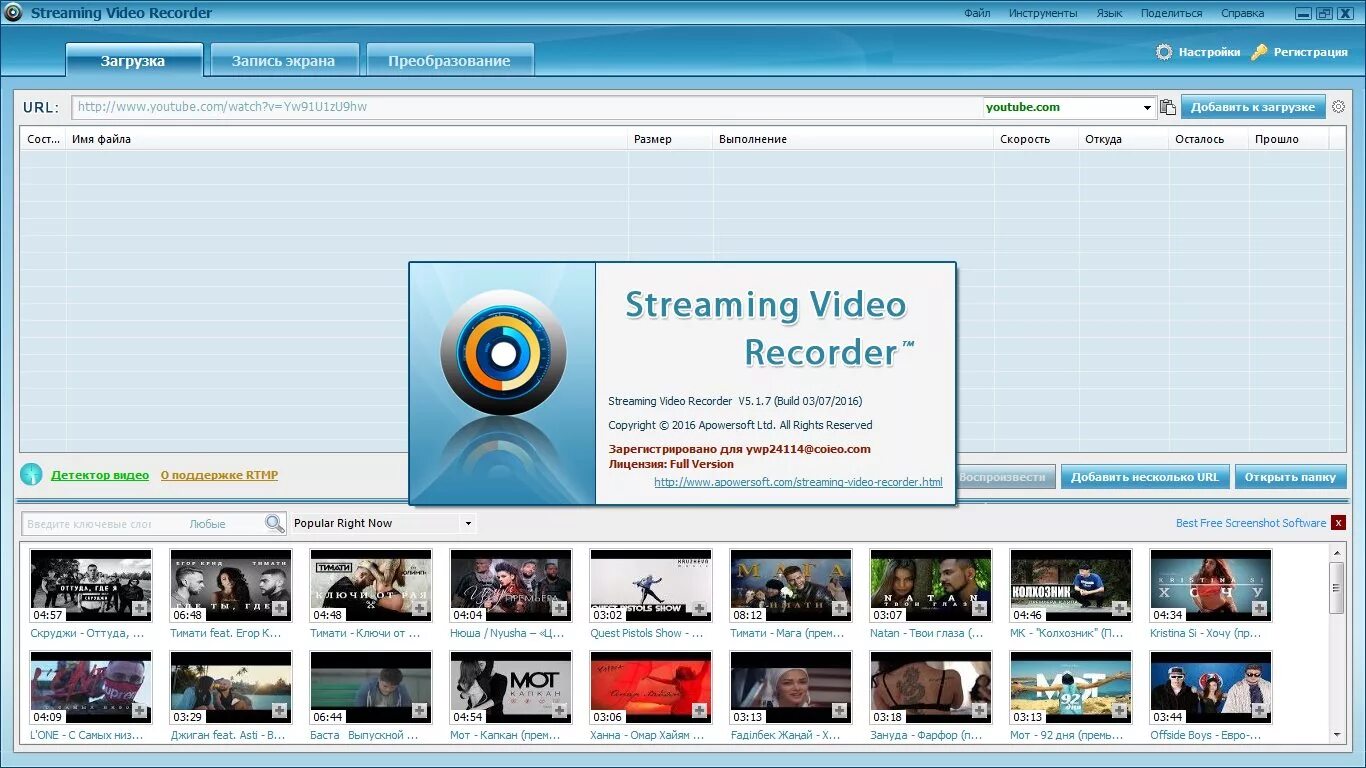Open the Детектор видео link

100,475
